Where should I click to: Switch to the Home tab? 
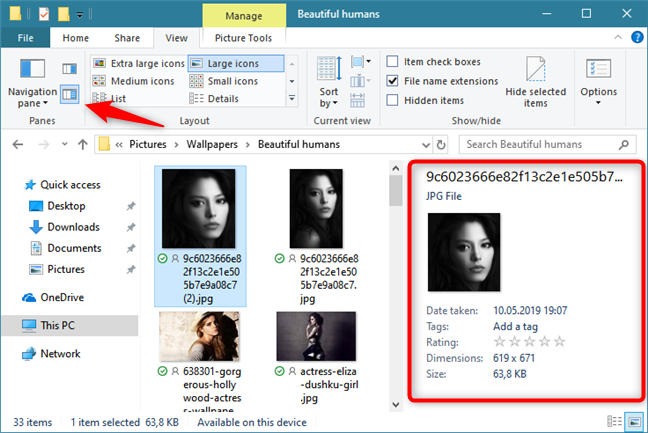(x=76, y=38)
